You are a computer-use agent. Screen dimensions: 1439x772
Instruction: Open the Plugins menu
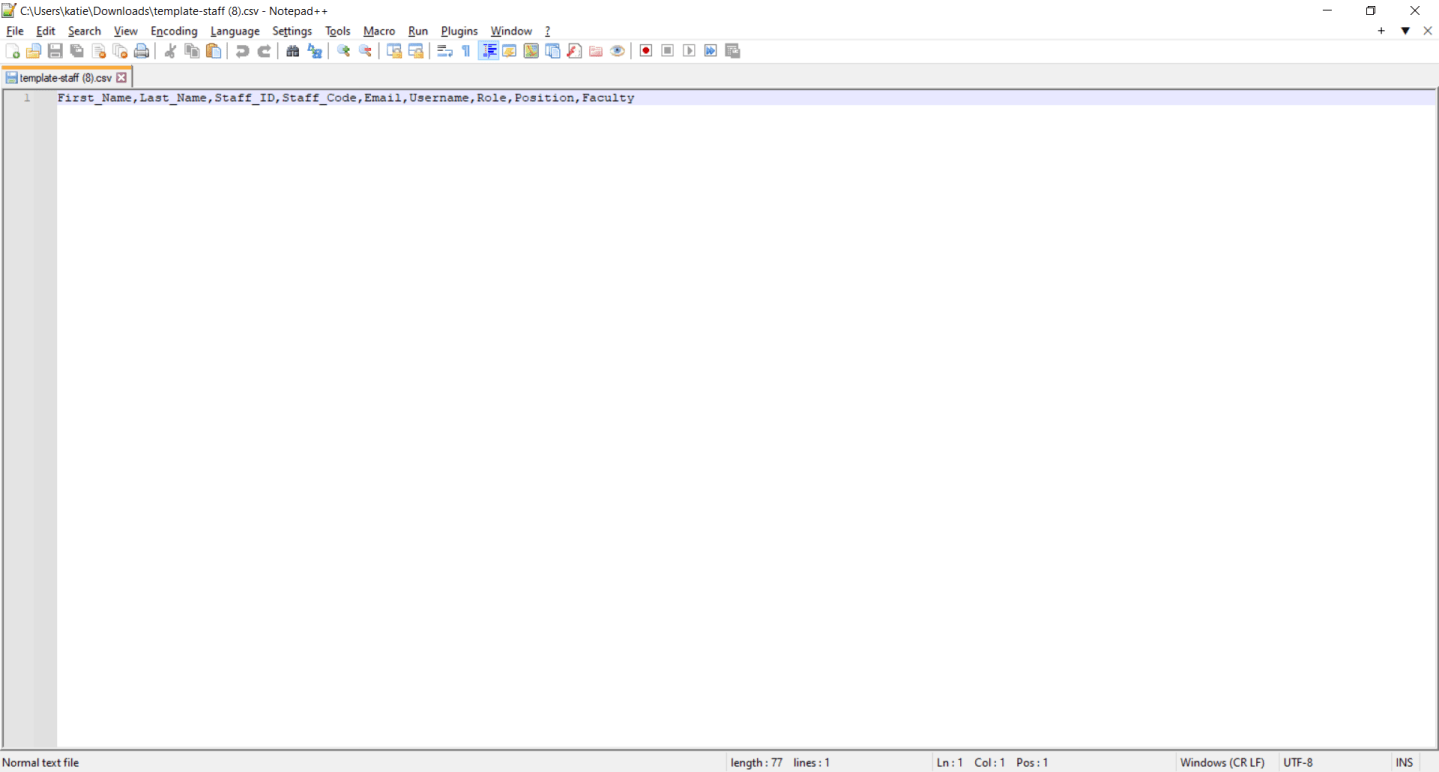(459, 31)
